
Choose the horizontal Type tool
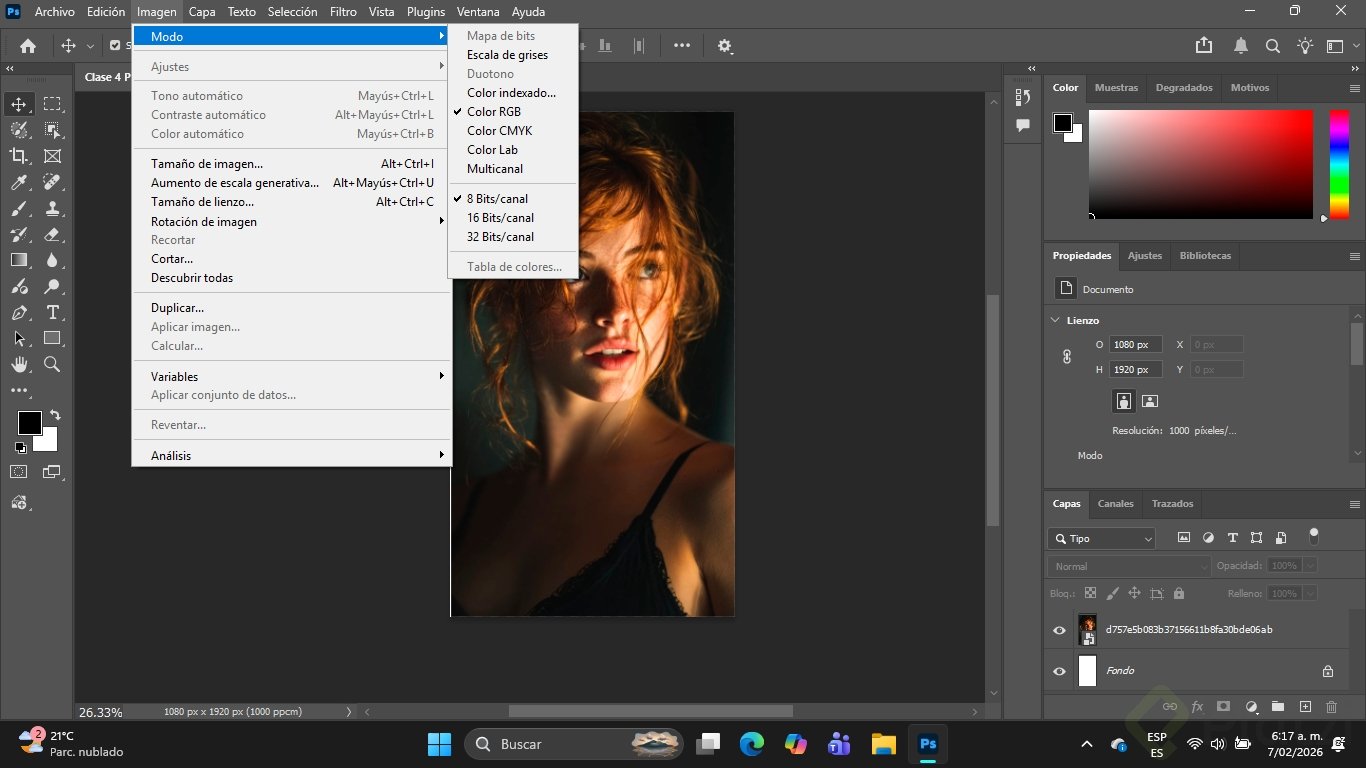point(52,313)
